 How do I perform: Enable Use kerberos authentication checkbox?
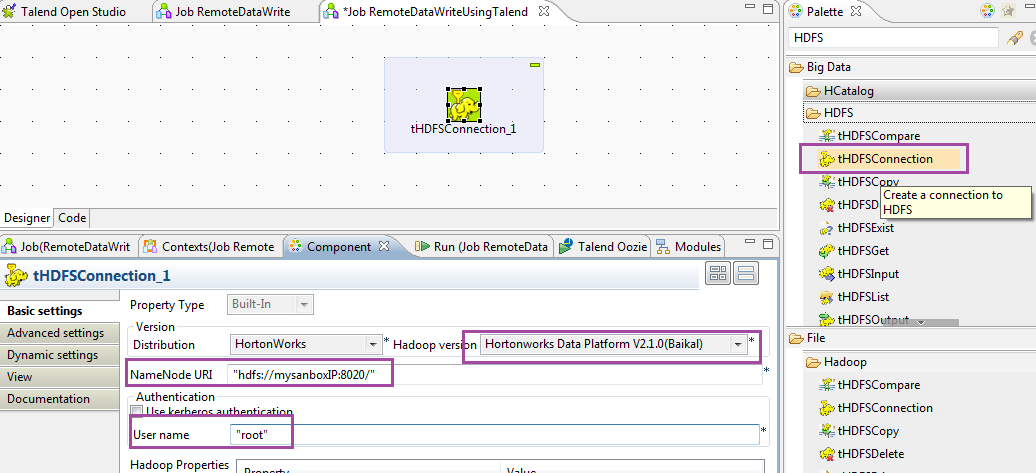tap(137, 412)
